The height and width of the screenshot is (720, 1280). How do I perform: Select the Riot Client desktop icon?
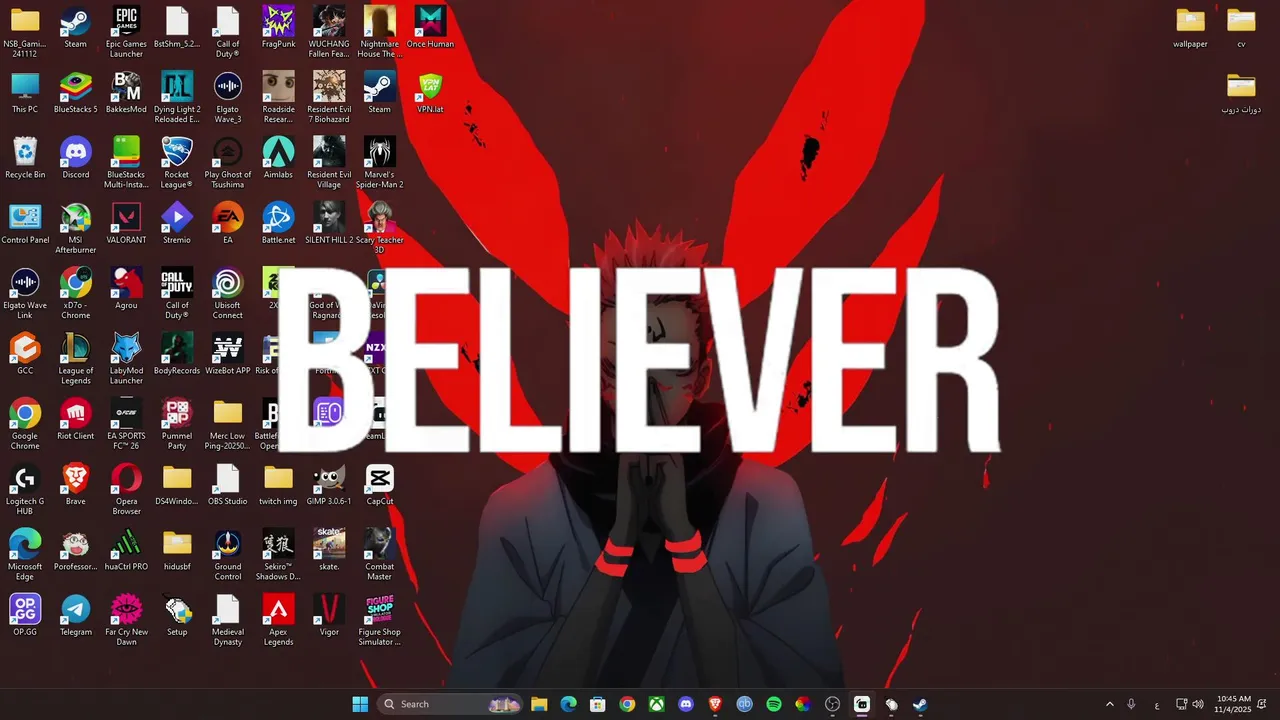pos(76,419)
